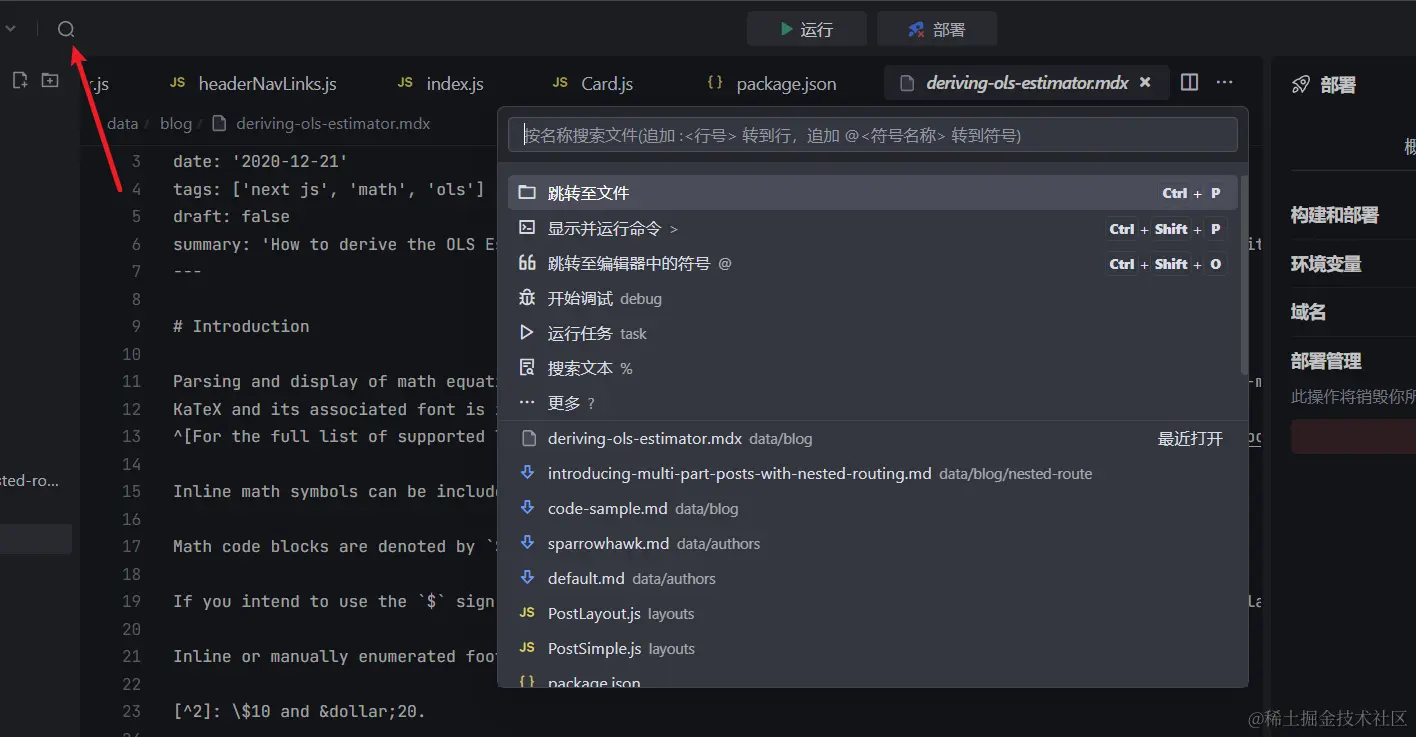
Task: Click the split editor icon
Action: (x=1189, y=82)
